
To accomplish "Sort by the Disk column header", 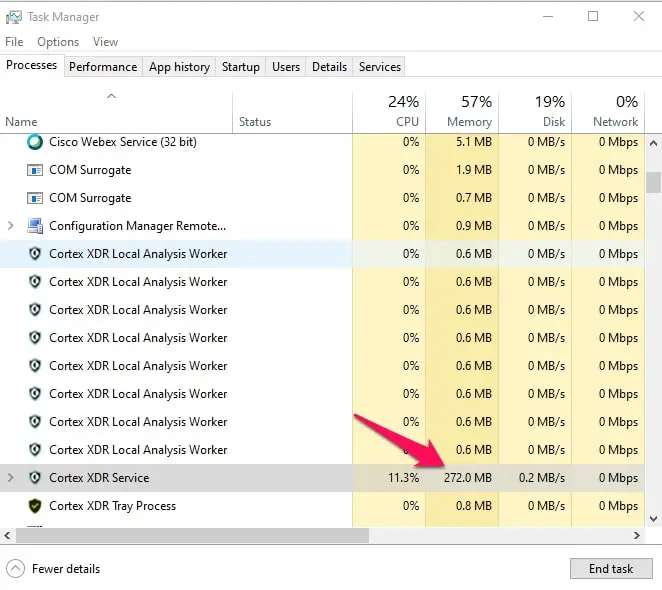I will pyautogui.click(x=535, y=112).
